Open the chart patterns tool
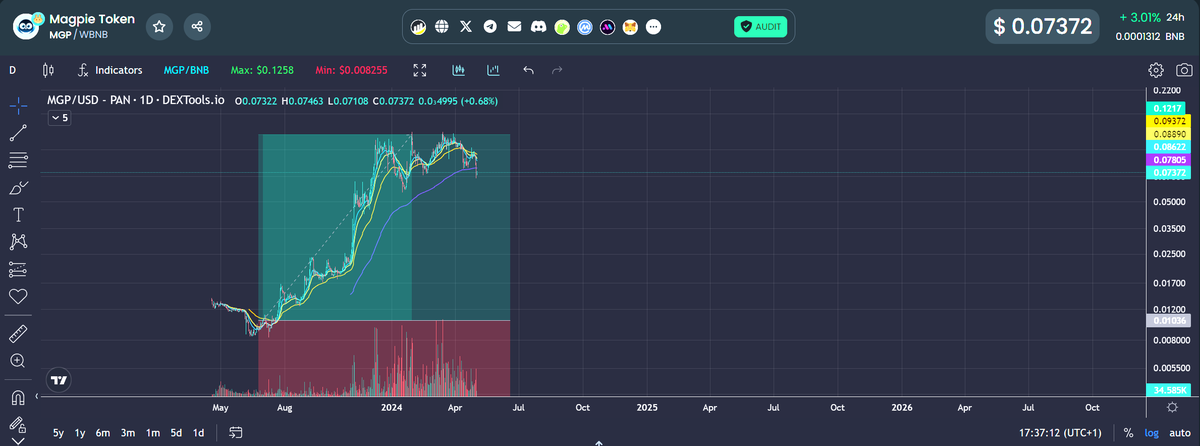Viewport: 1200px width, 446px height. pyautogui.click(x=18, y=241)
